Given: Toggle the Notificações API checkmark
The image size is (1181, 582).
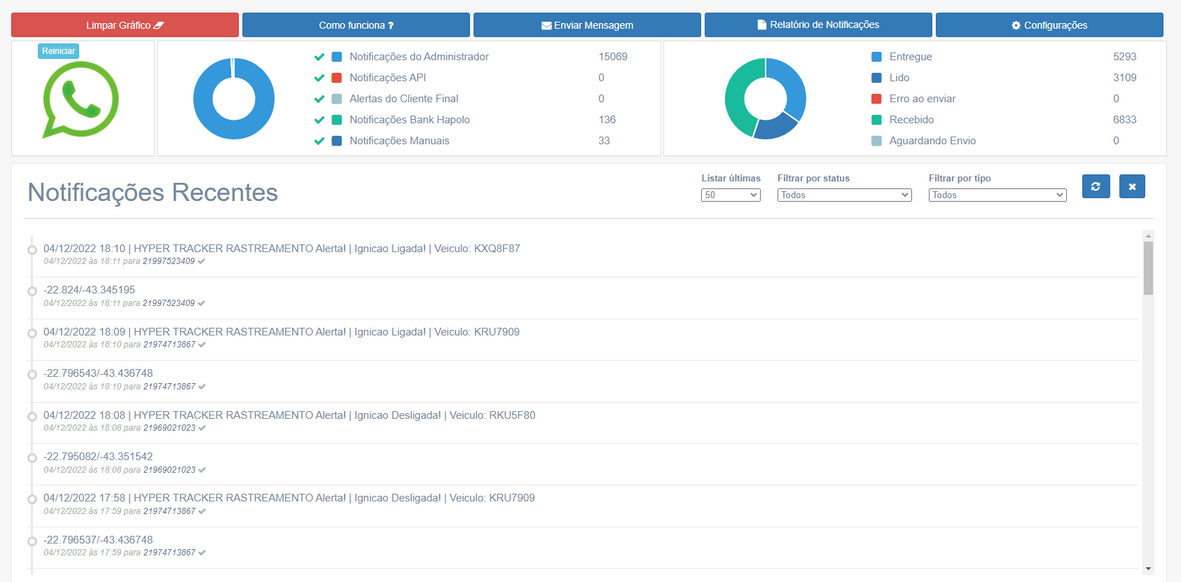Looking at the screenshot, I should 319,78.
